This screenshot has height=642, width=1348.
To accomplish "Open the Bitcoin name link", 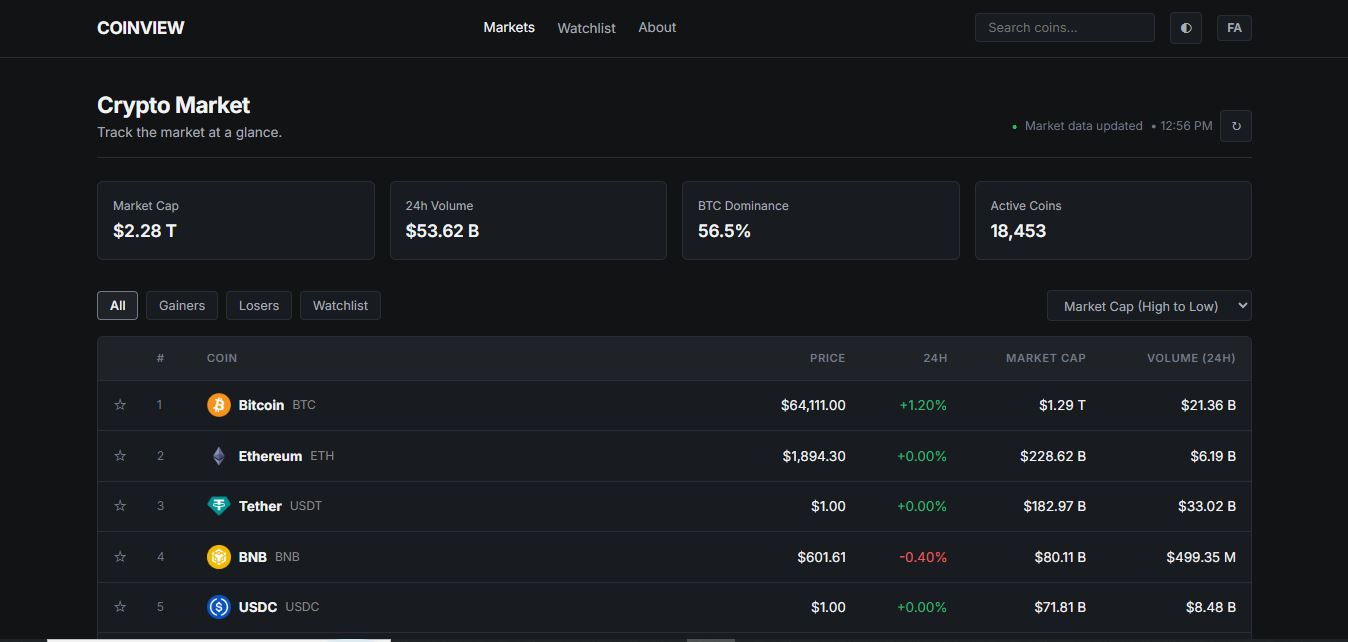I will (x=261, y=405).
